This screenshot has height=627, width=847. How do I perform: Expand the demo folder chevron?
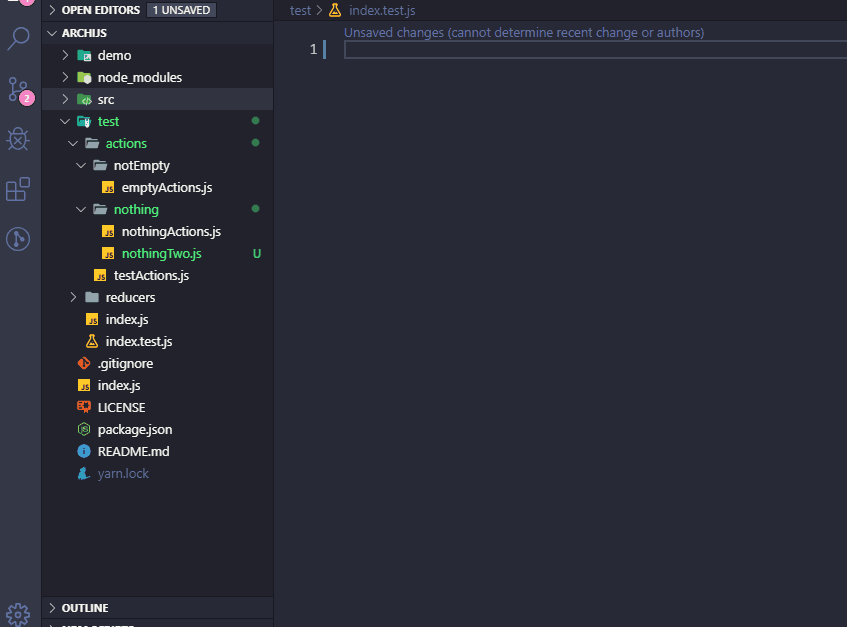[65, 55]
